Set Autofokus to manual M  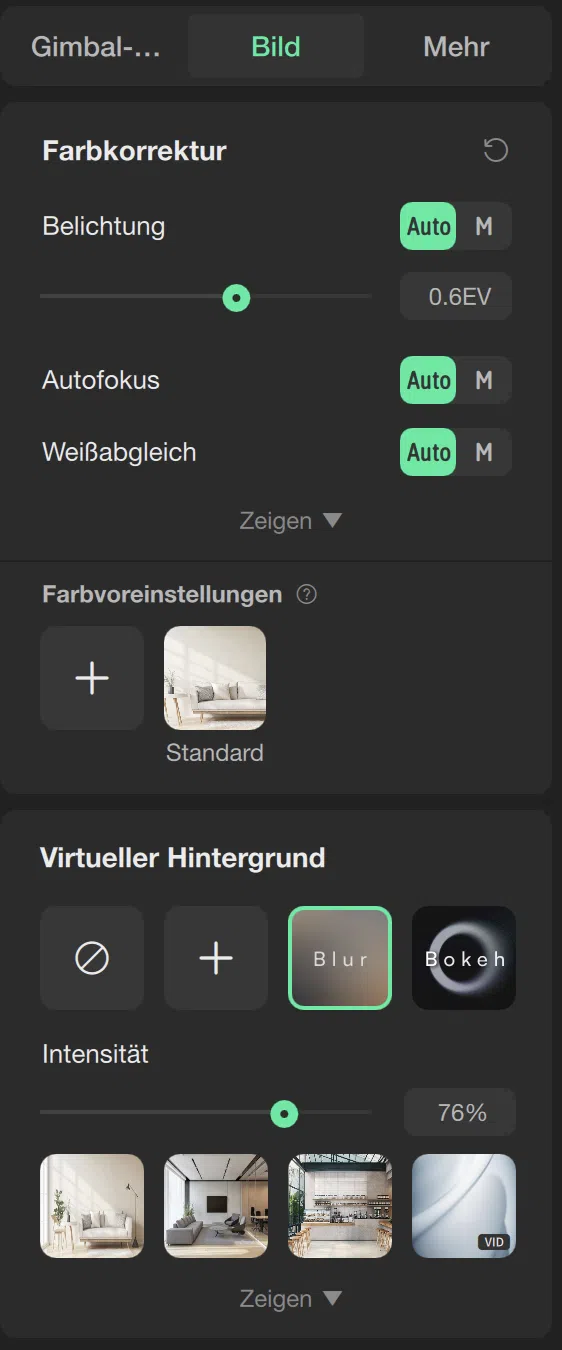tap(484, 380)
